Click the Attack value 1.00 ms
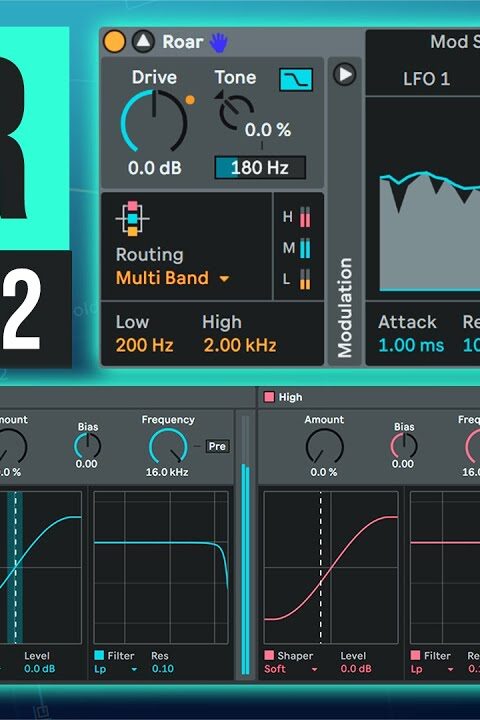The height and width of the screenshot is (720, 480). tap(411, 345)
